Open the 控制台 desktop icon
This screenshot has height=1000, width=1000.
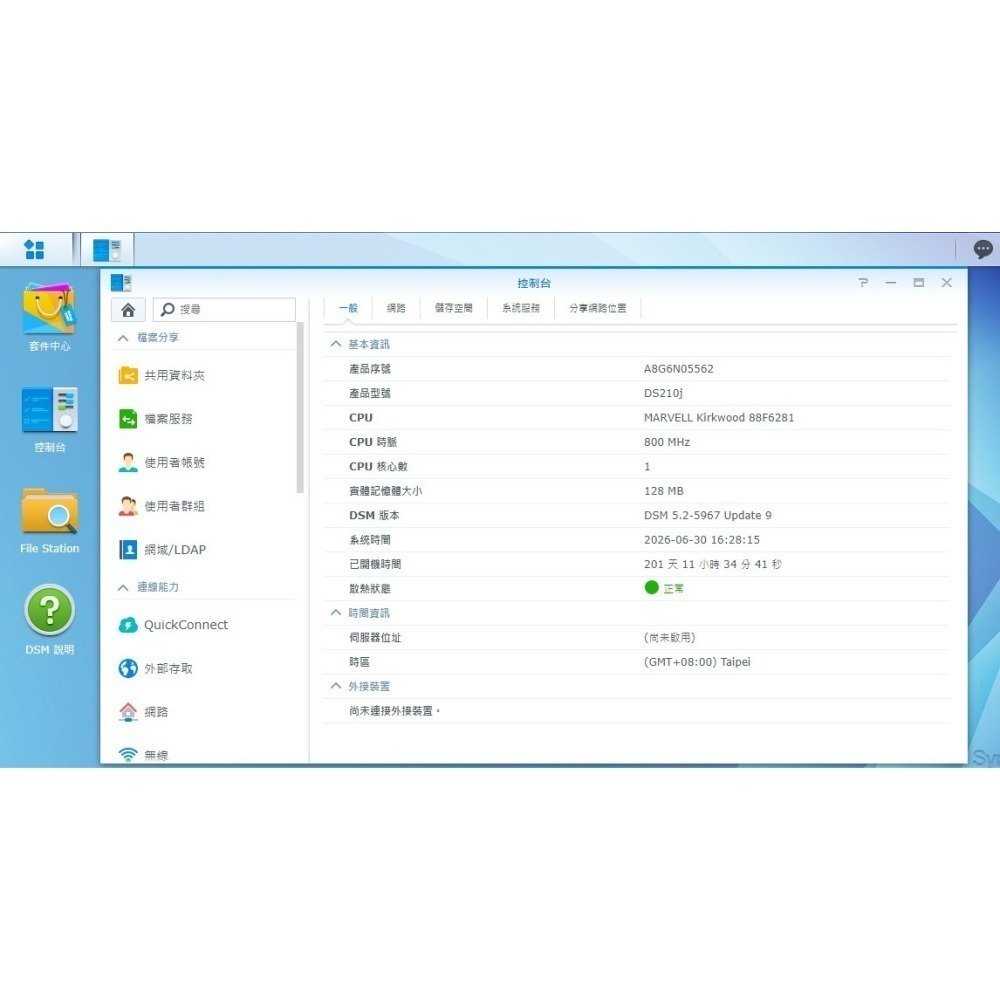[50, 409]
